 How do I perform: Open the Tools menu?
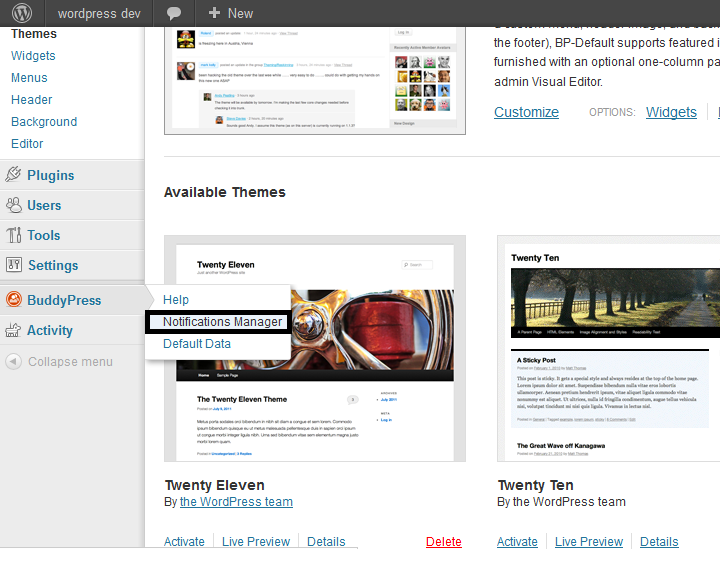click(x=44, y=235)
